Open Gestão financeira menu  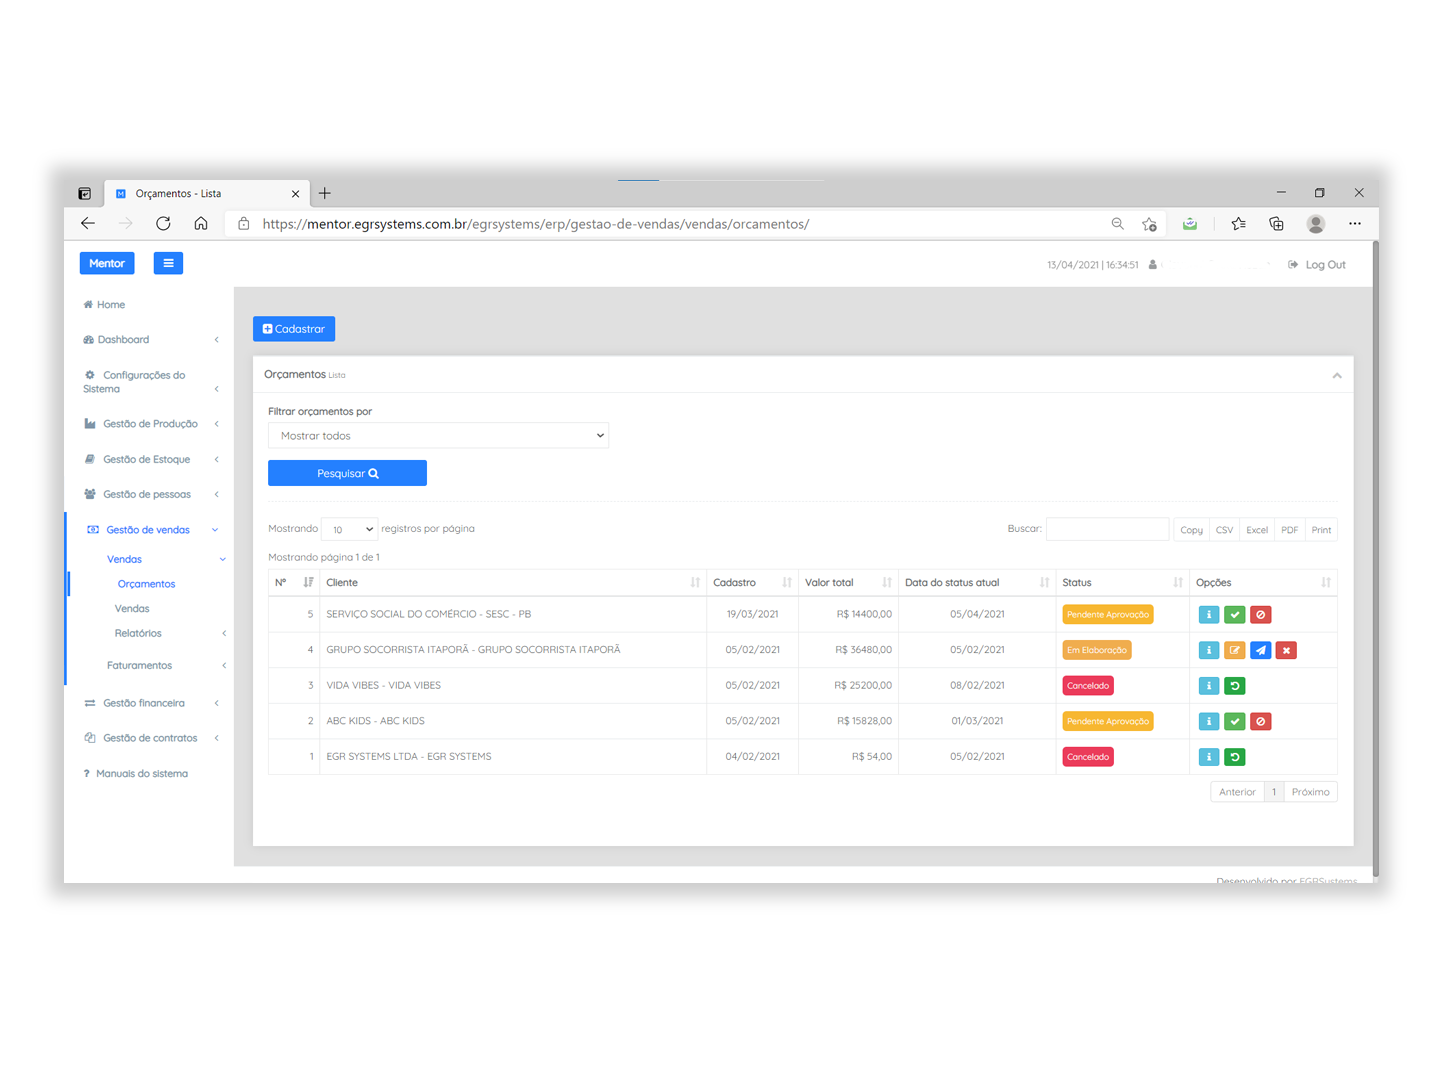click(150, 704)
